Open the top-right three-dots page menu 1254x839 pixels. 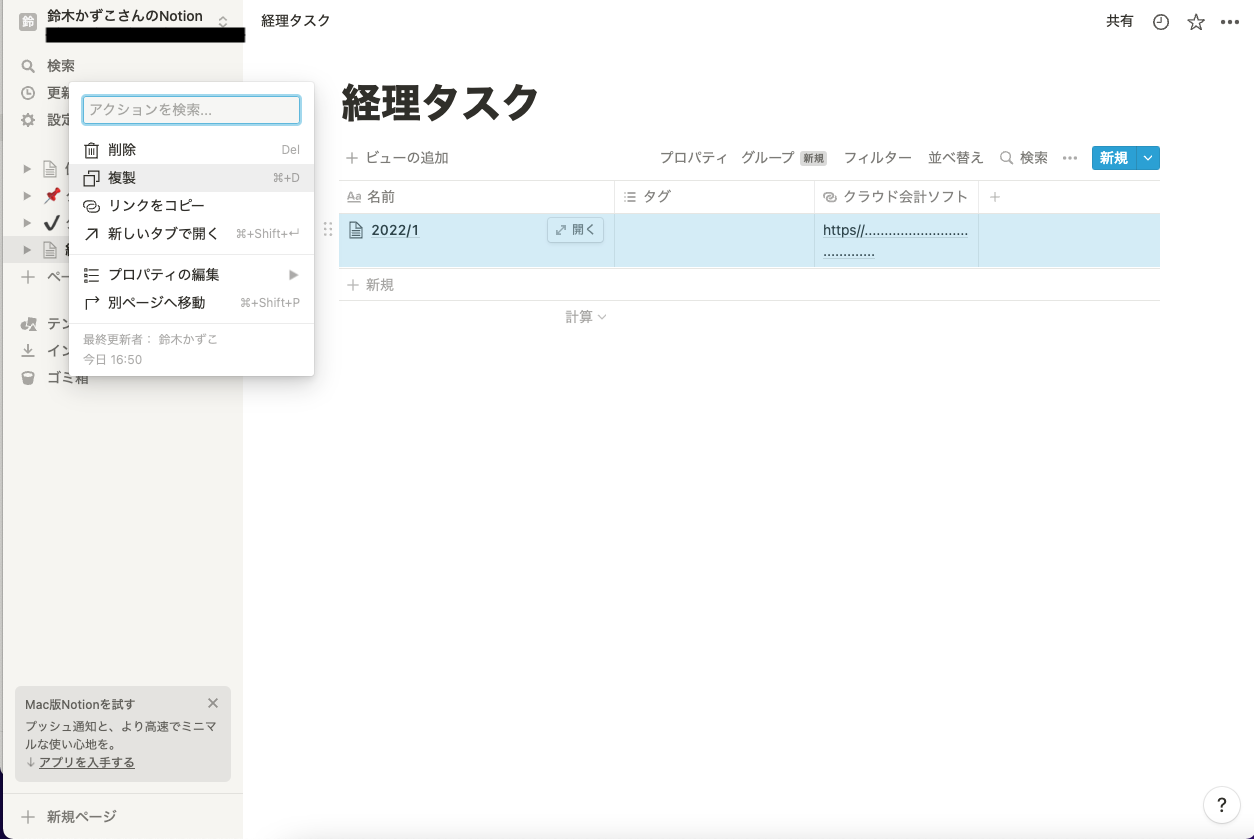point(1230,22)
